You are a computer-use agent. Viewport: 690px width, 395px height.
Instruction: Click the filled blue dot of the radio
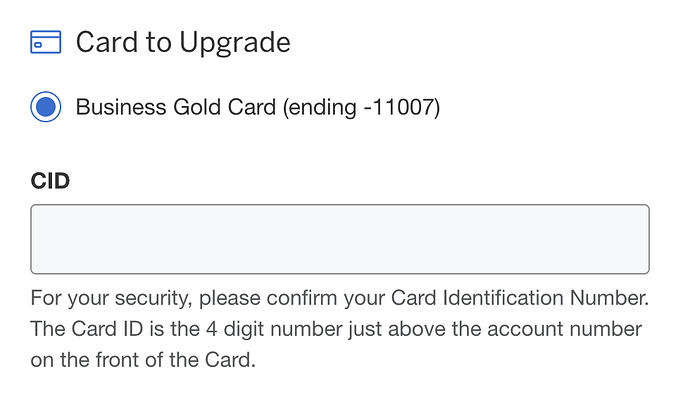pos(46,107)
